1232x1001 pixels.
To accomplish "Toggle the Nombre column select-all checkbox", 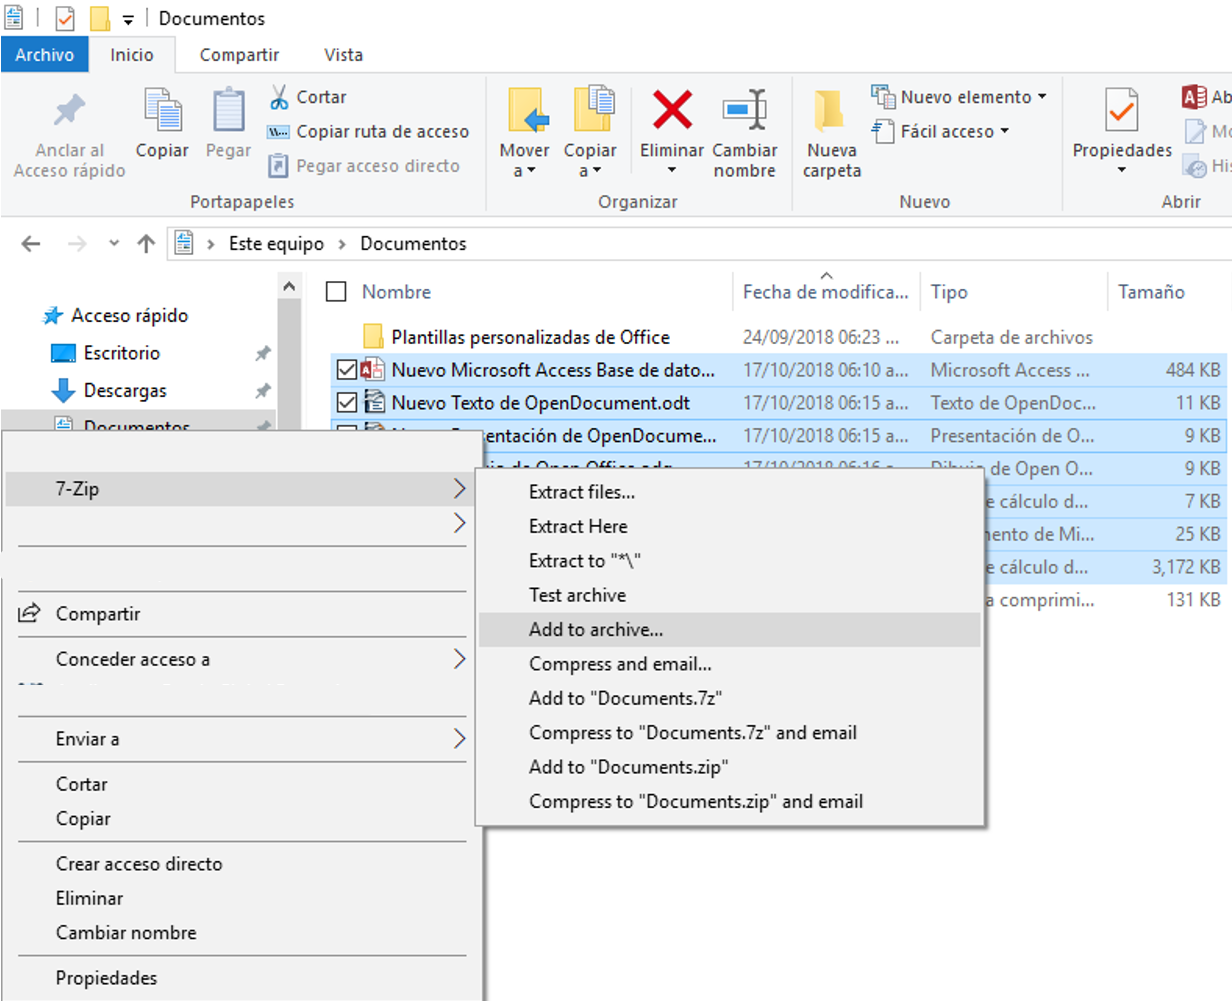I will pyautogui.click(x=335, y=292).
